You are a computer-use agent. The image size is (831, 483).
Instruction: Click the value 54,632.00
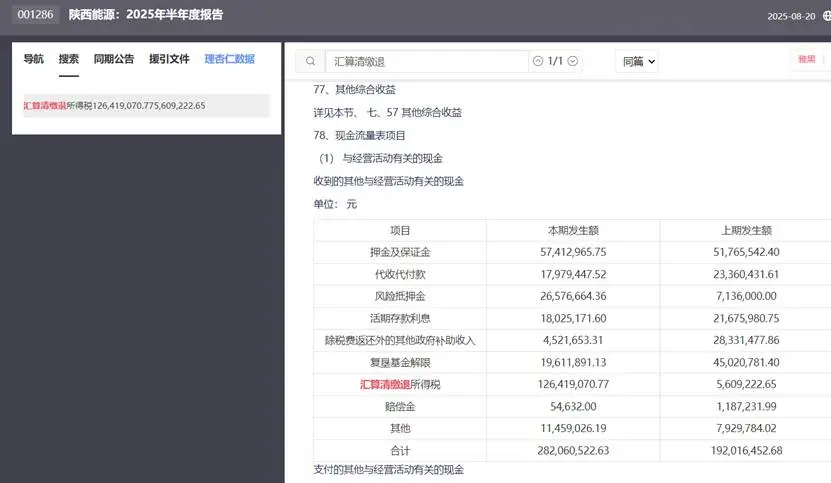coord(573,407)
